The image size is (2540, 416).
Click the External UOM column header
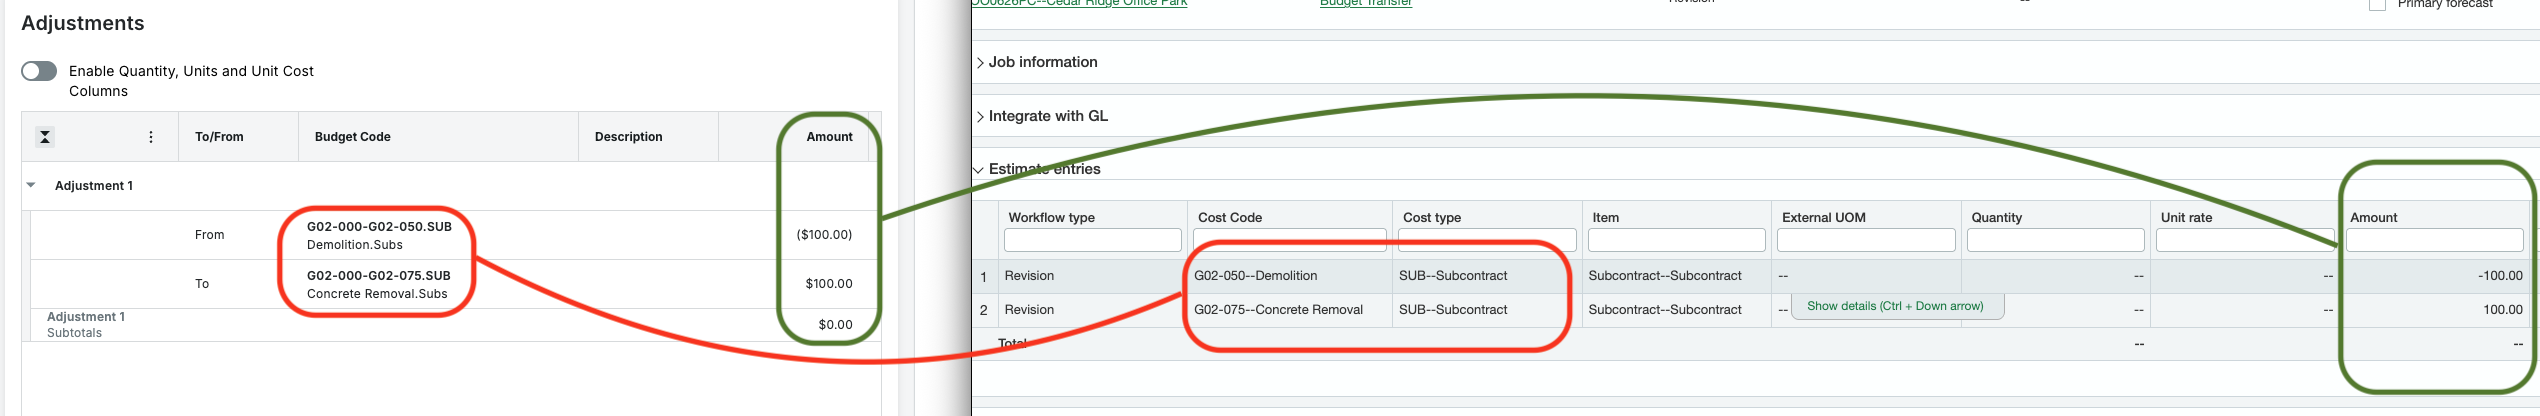[1823, 217]
